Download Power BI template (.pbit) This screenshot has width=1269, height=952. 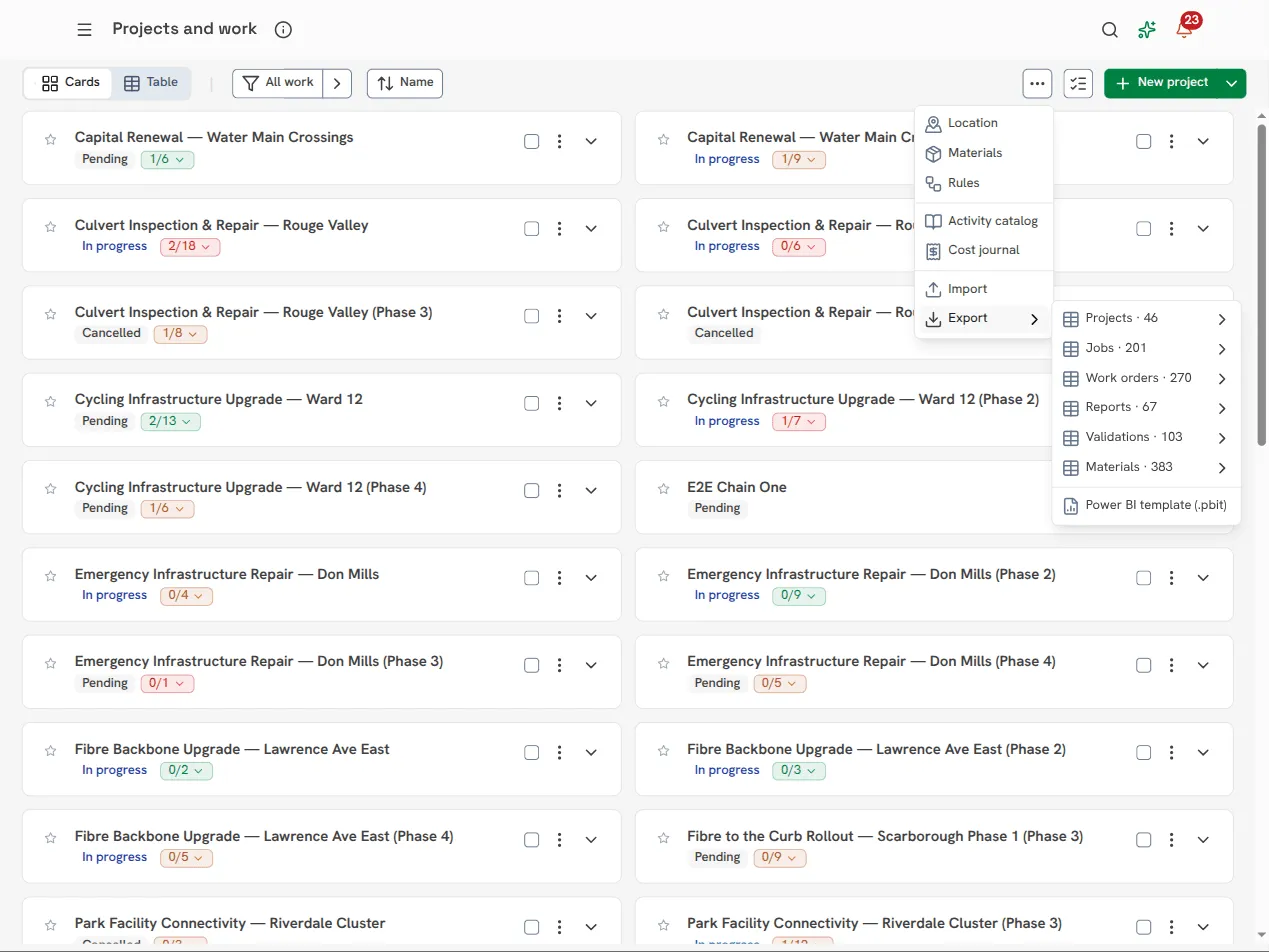(1146, 506)
